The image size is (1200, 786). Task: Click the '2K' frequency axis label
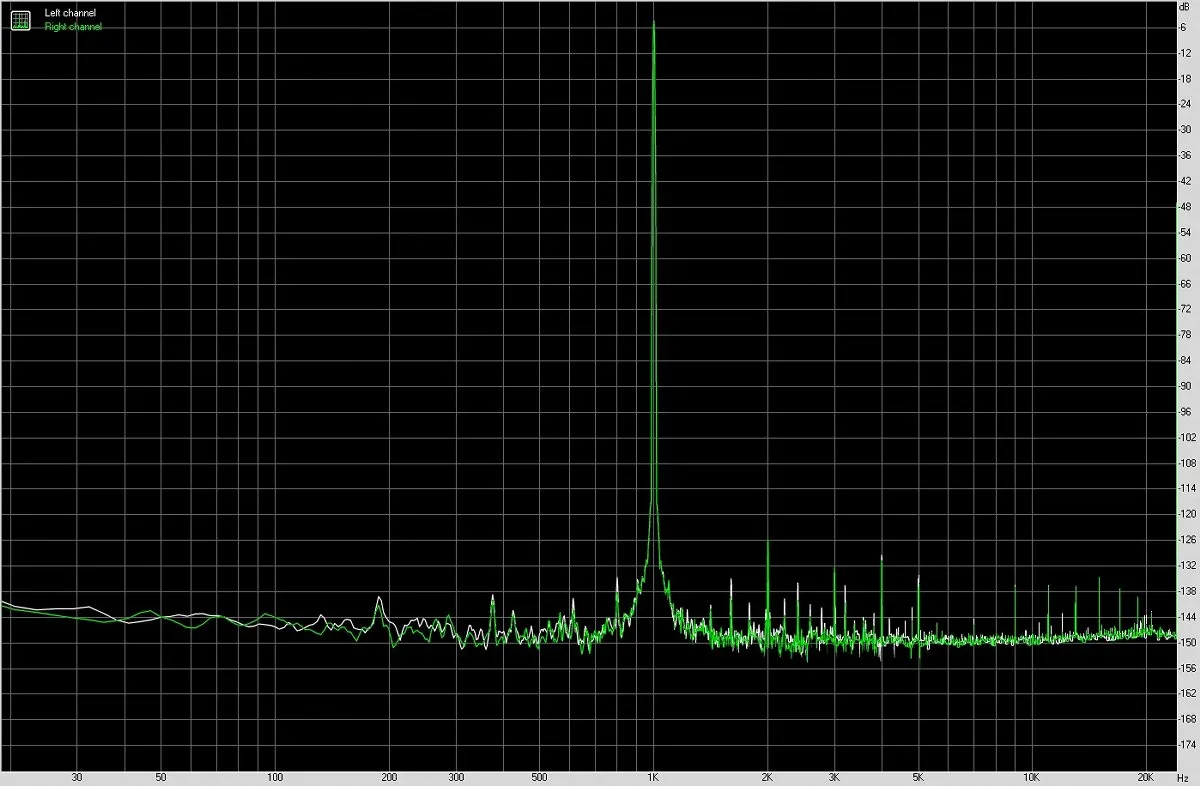point(767,777)
